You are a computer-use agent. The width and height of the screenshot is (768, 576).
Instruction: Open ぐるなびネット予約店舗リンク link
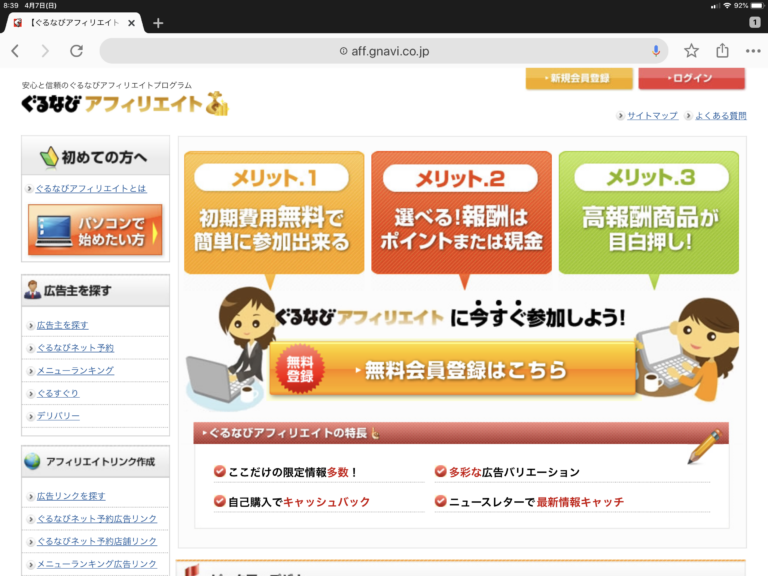click(97, 541)
